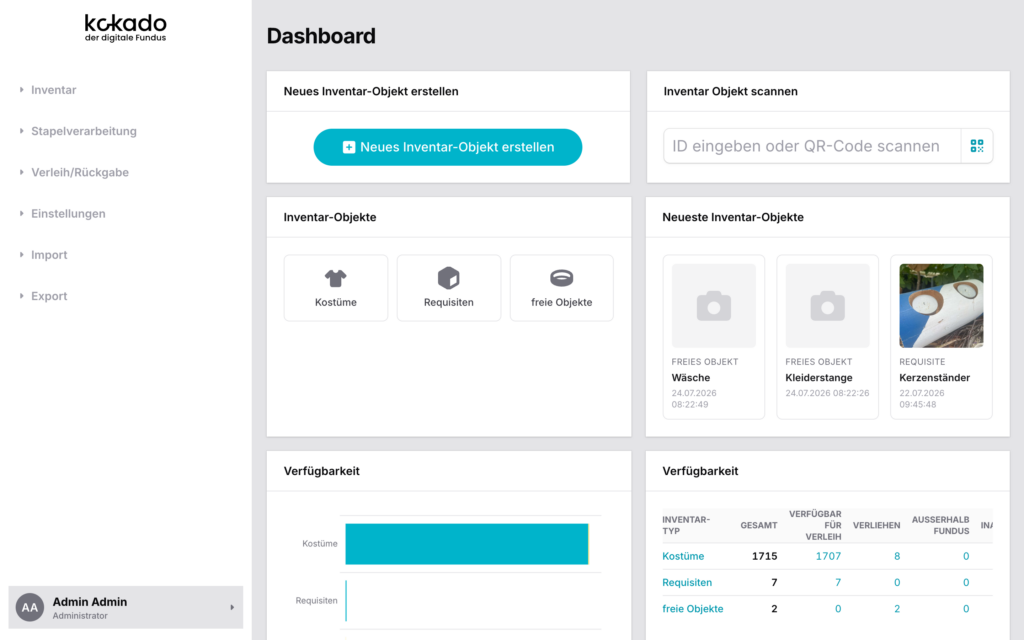Expand the Export arrow in sidebar
This screenshot has height=640, width=1024.
coord(22,295)
